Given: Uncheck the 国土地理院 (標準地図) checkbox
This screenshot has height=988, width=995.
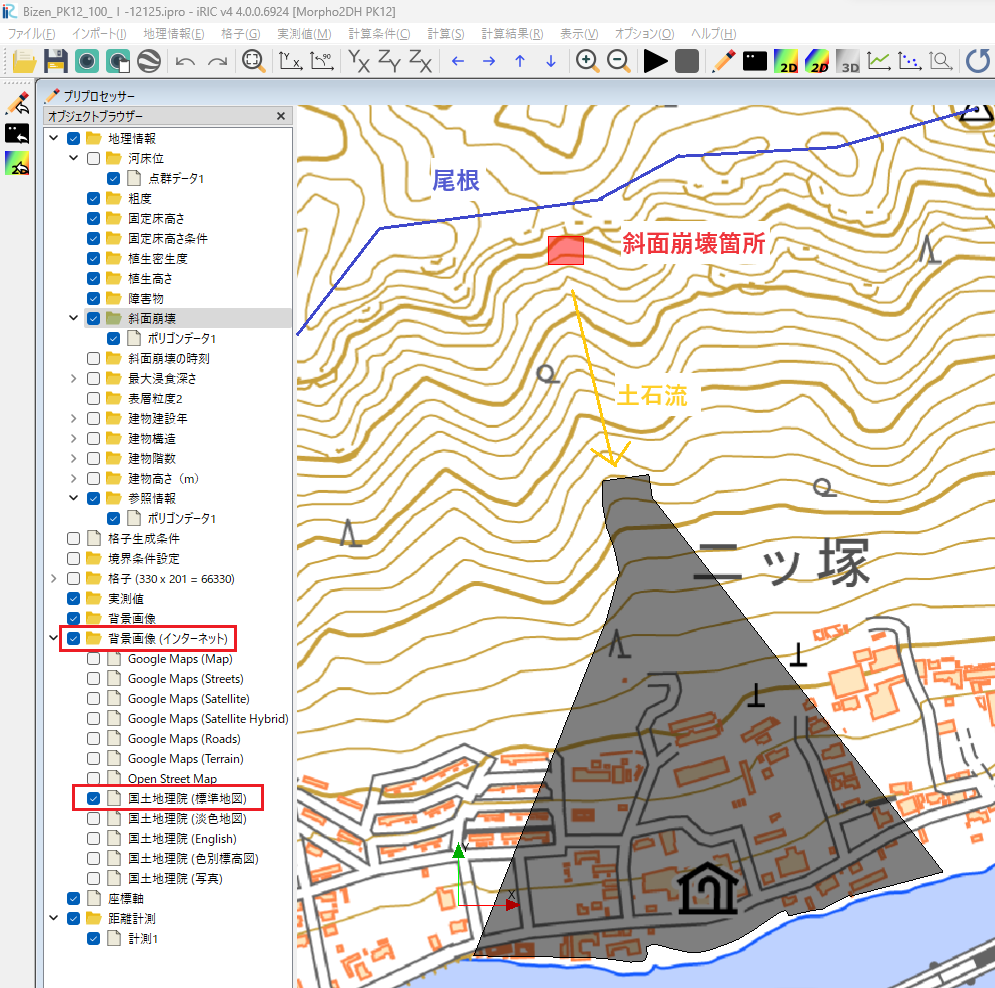Looking at the screenshot, I should (94, 798).
